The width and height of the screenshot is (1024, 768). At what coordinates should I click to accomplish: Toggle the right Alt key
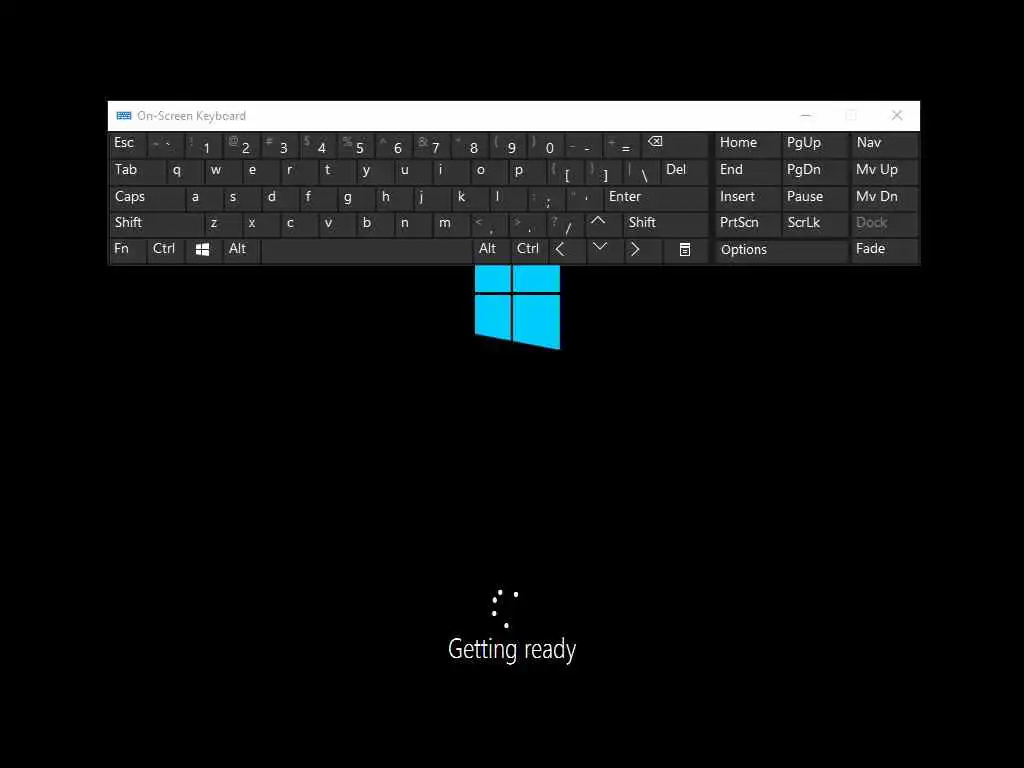click(x=490, y=250)
